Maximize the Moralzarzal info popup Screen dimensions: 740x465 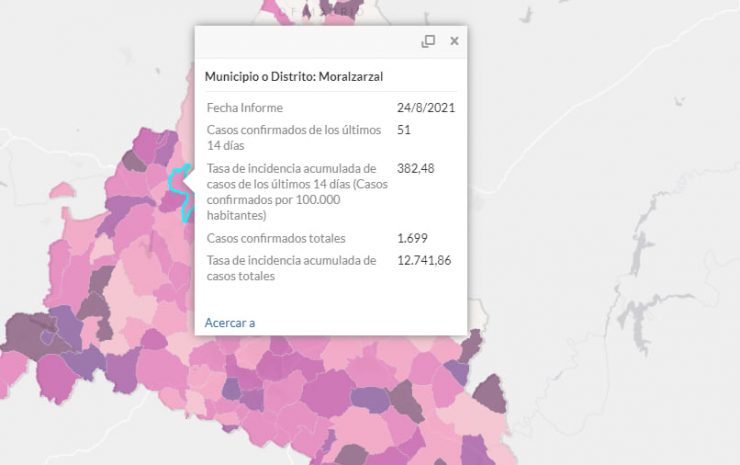428,41
